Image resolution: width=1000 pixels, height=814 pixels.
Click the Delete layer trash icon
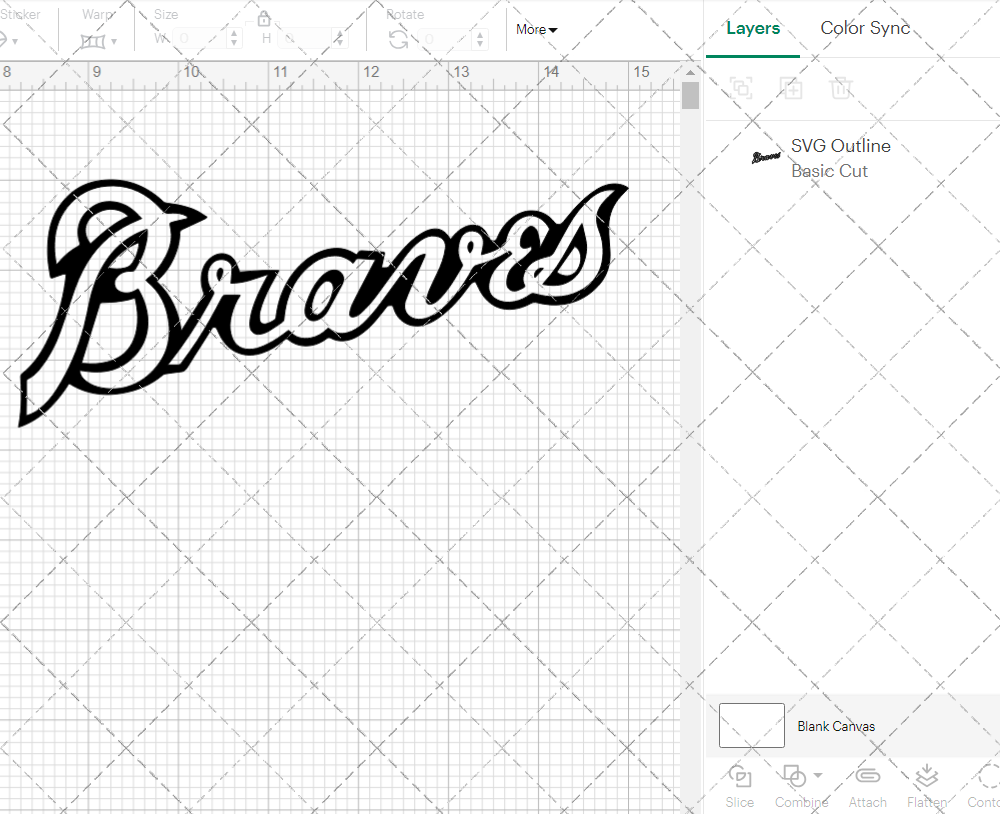841,88
